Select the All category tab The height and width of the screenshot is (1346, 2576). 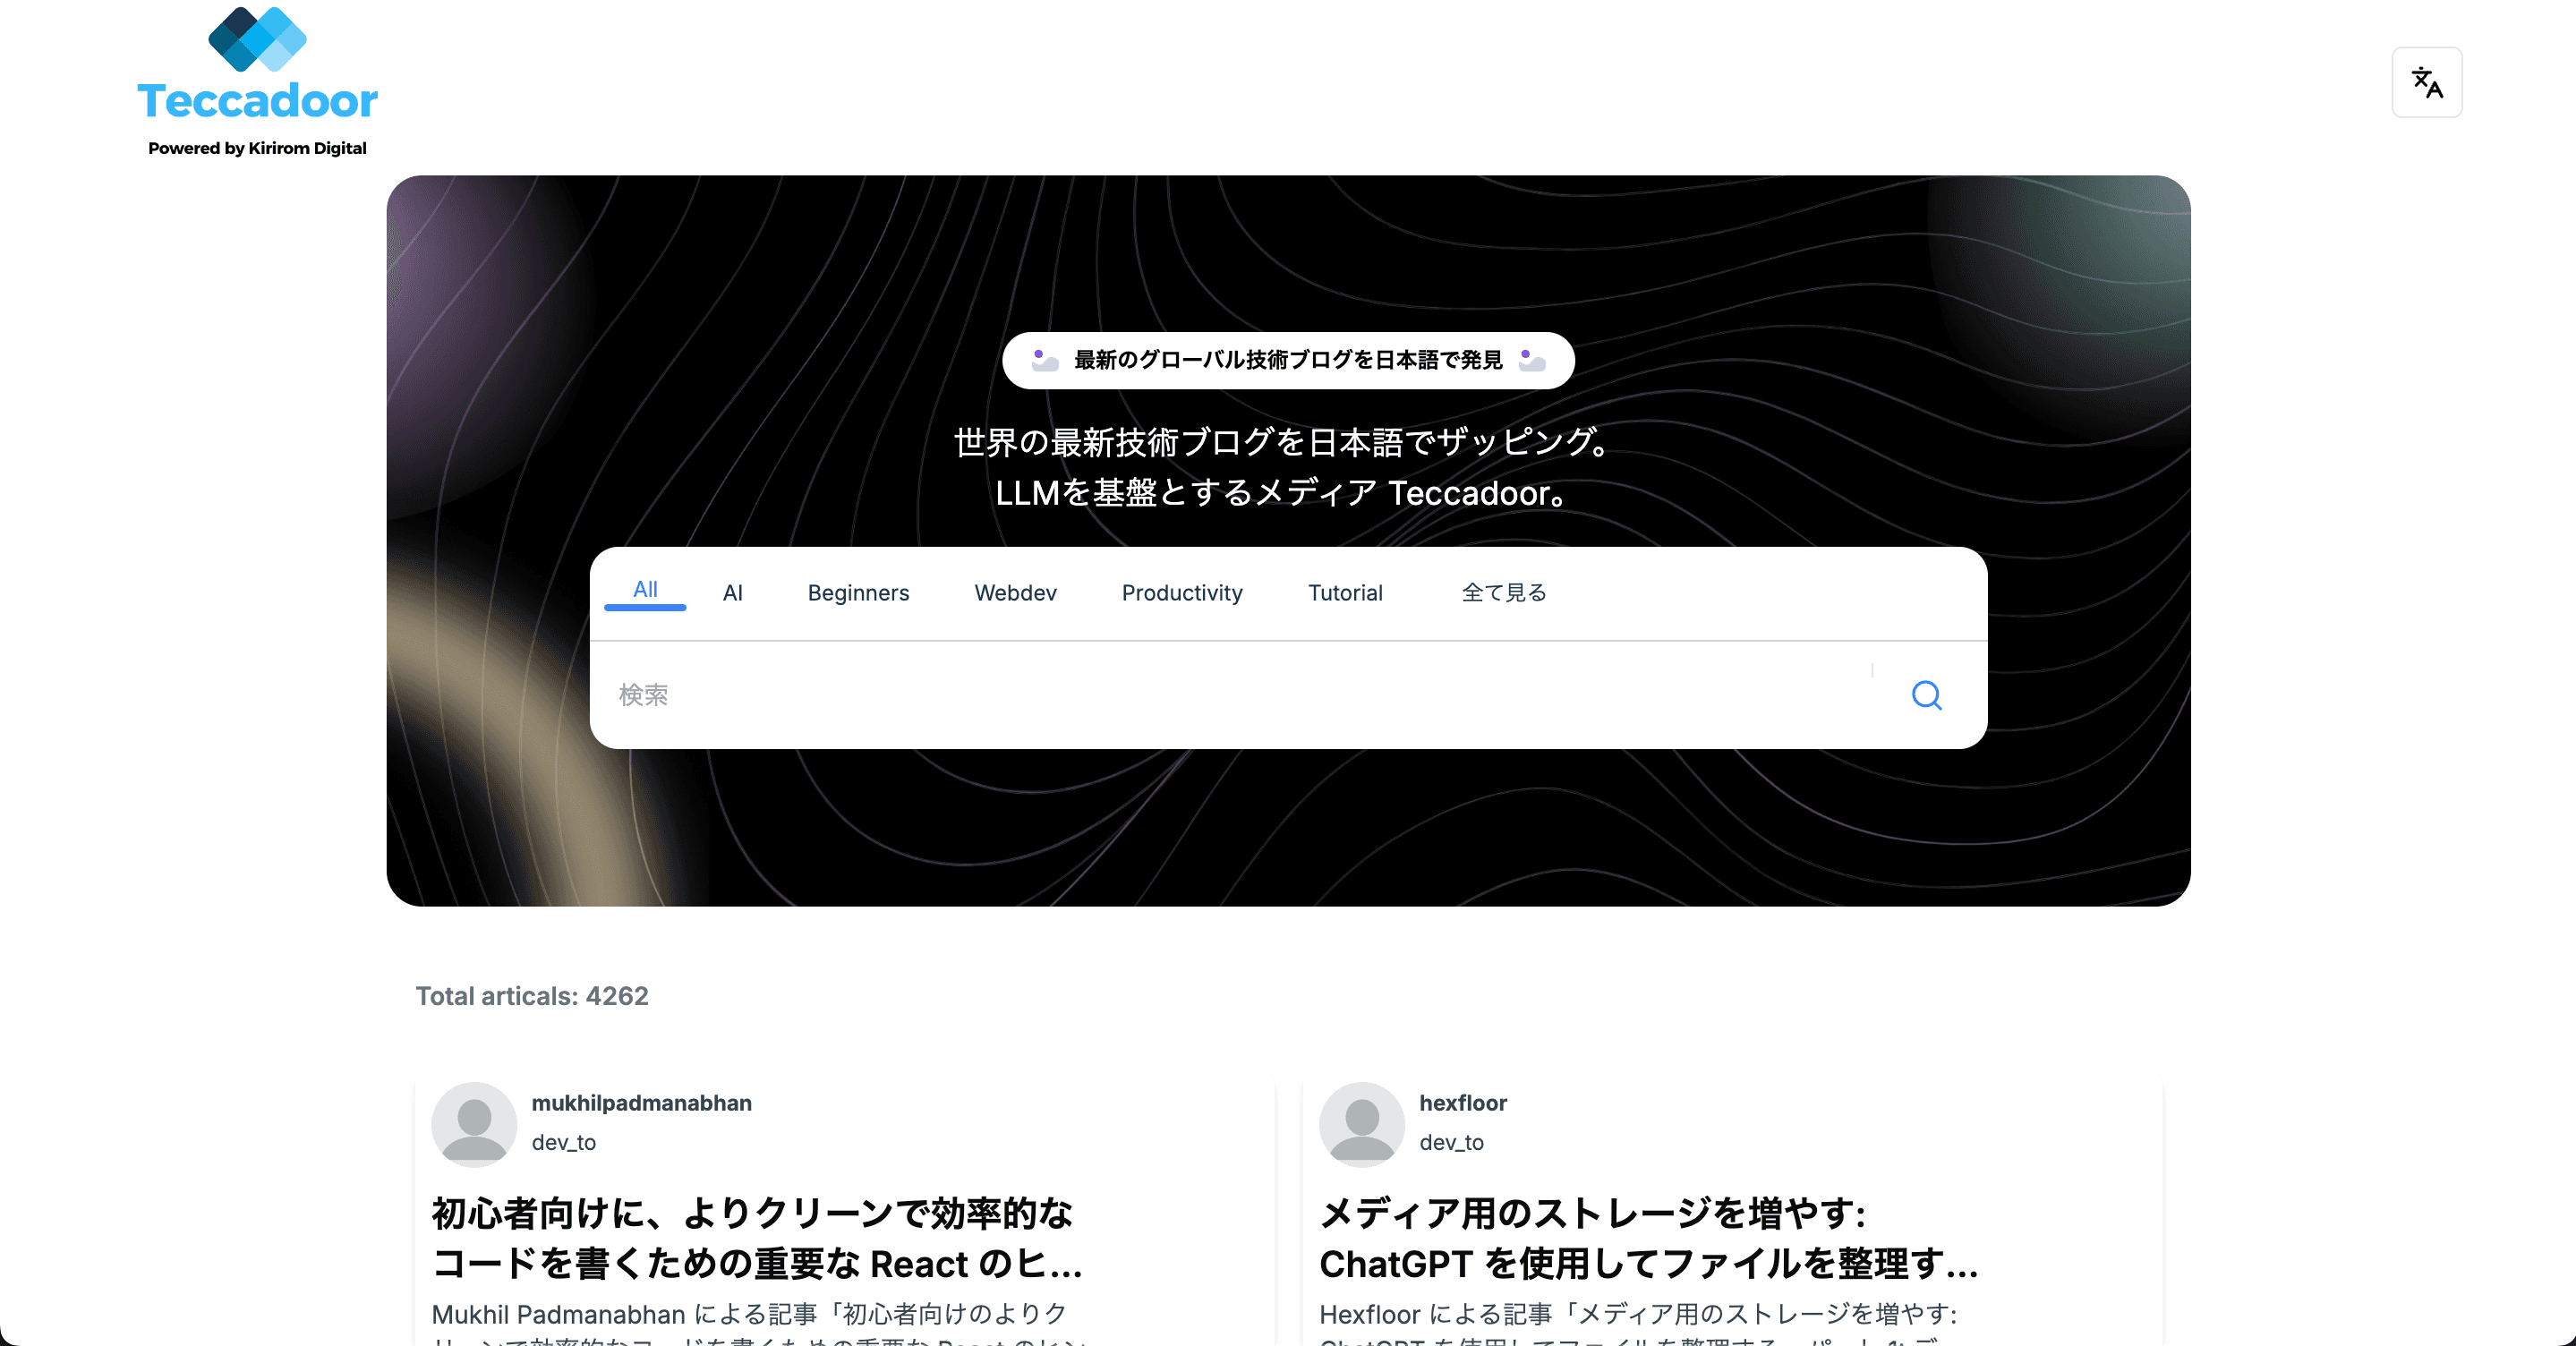click(x=645, y=592)
